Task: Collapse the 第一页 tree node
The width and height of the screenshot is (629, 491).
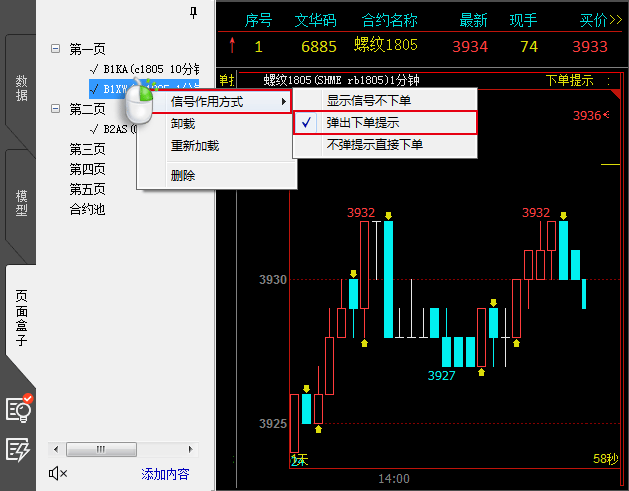Action: coord(55,49)
